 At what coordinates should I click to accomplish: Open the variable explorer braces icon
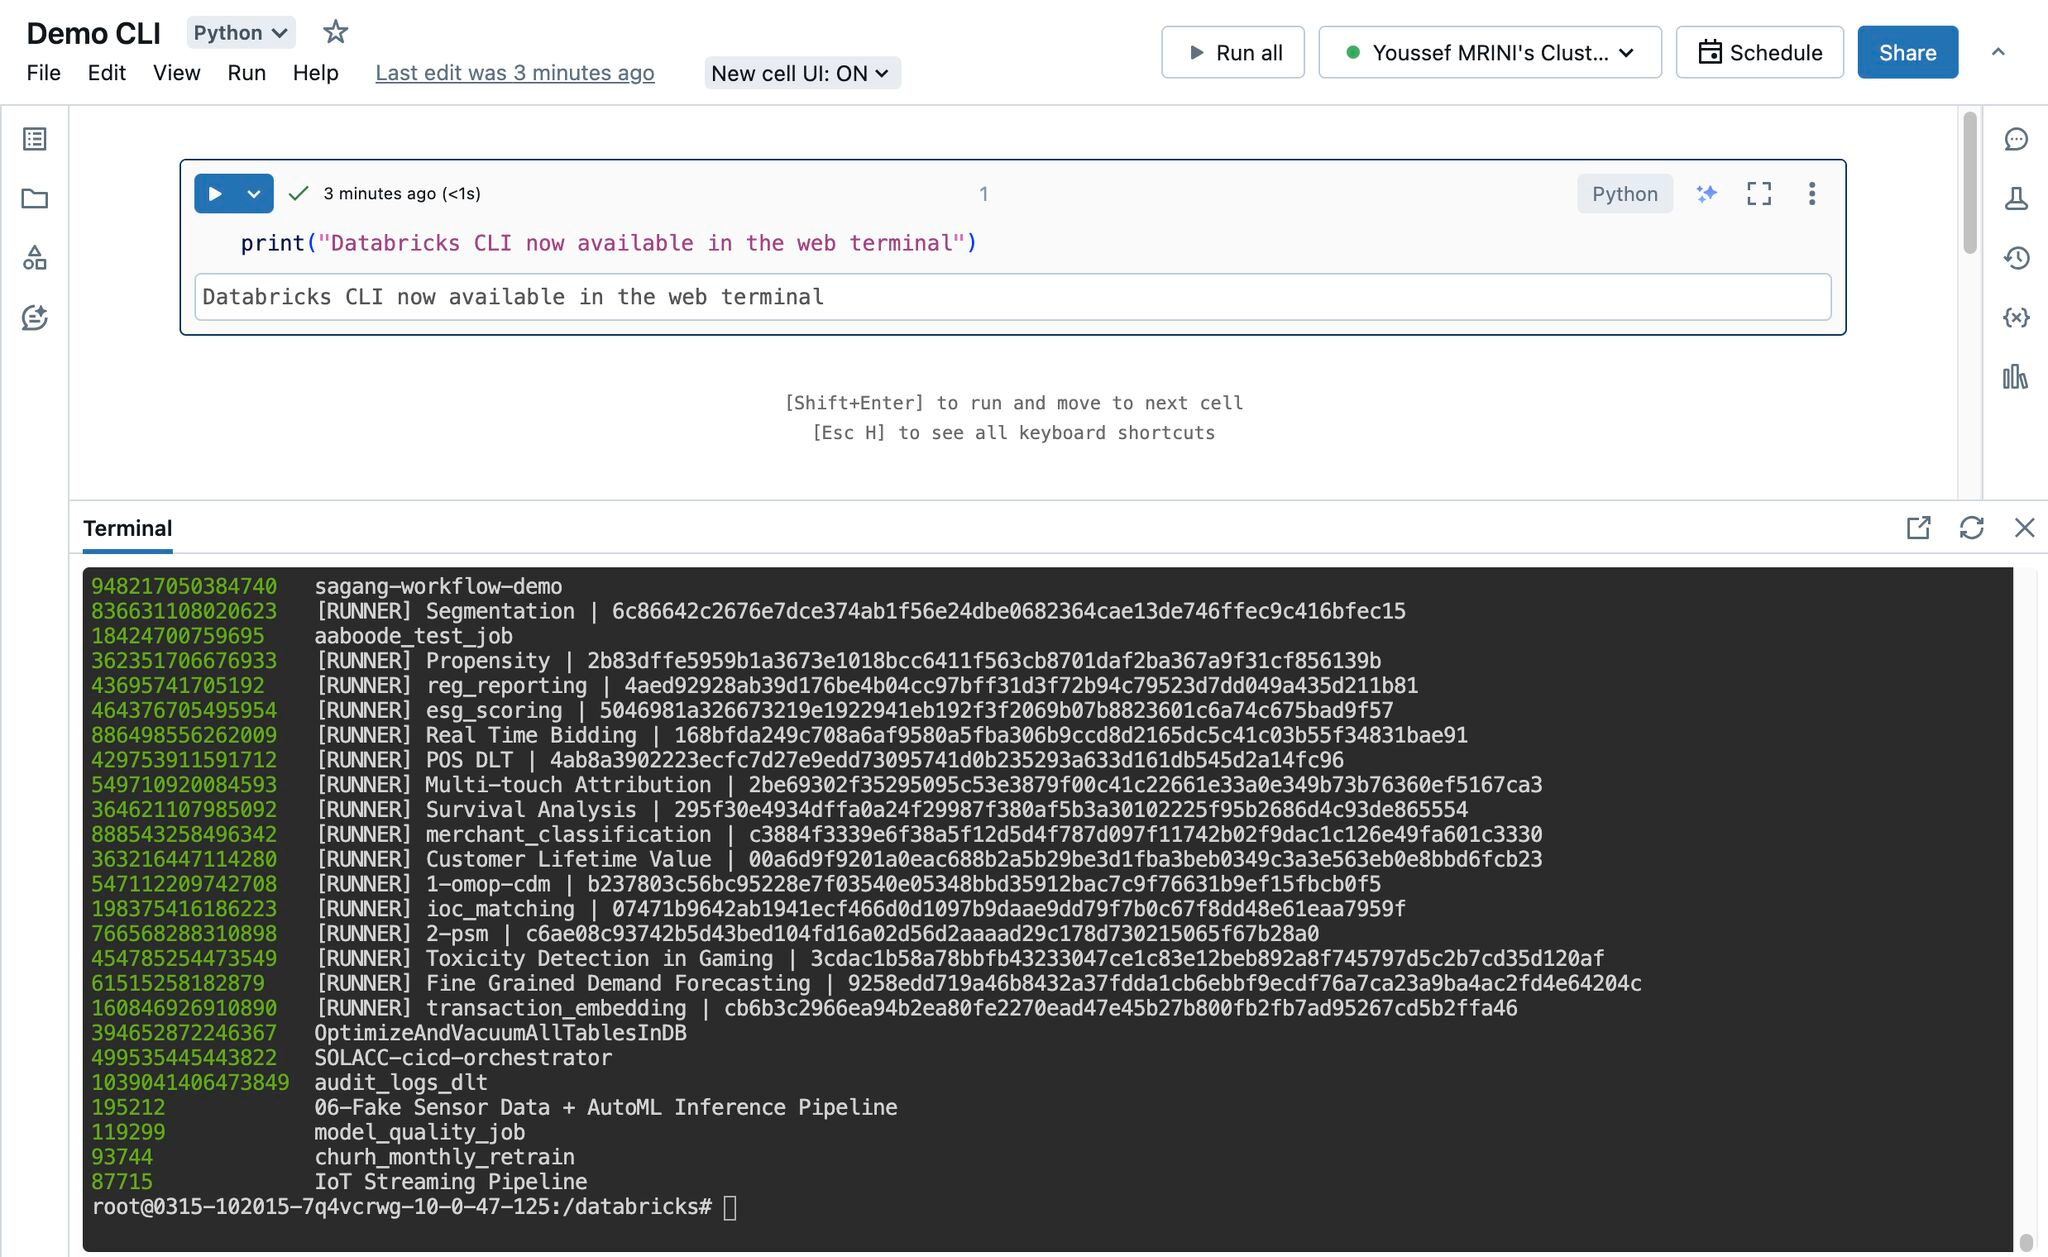(x=2016, y=318)
